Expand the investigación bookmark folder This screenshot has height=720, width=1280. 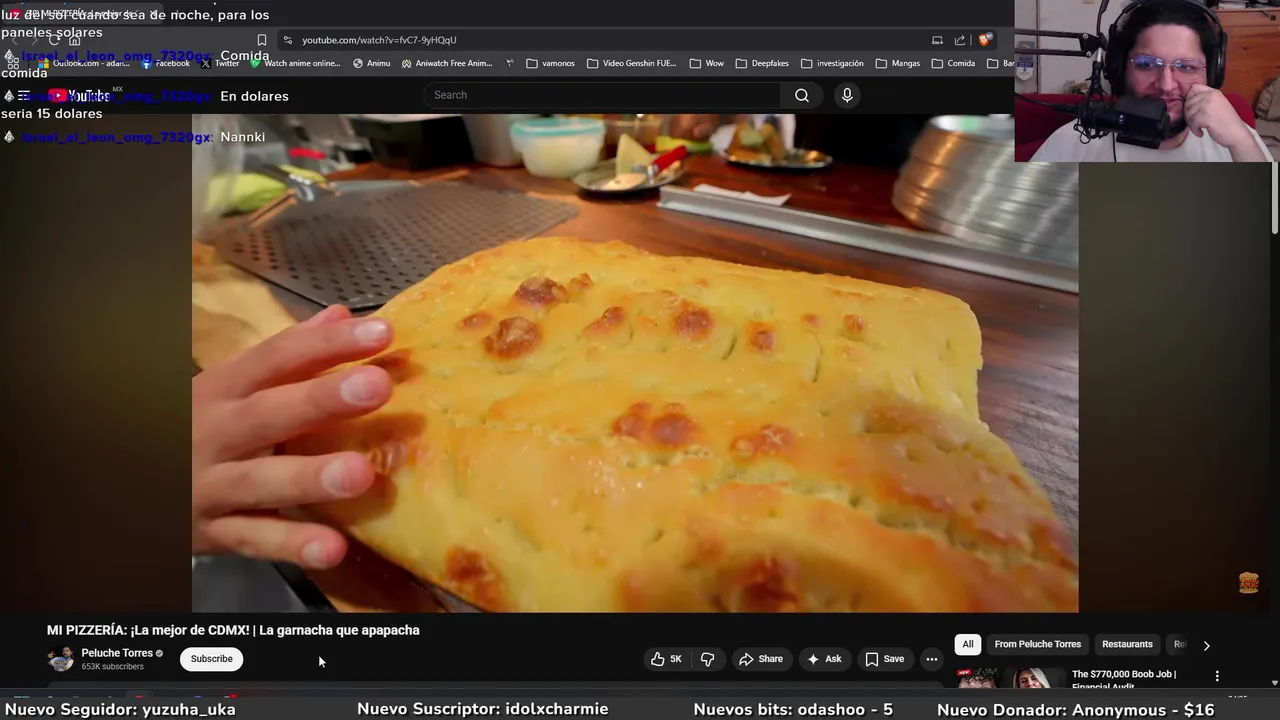[832, 63]
